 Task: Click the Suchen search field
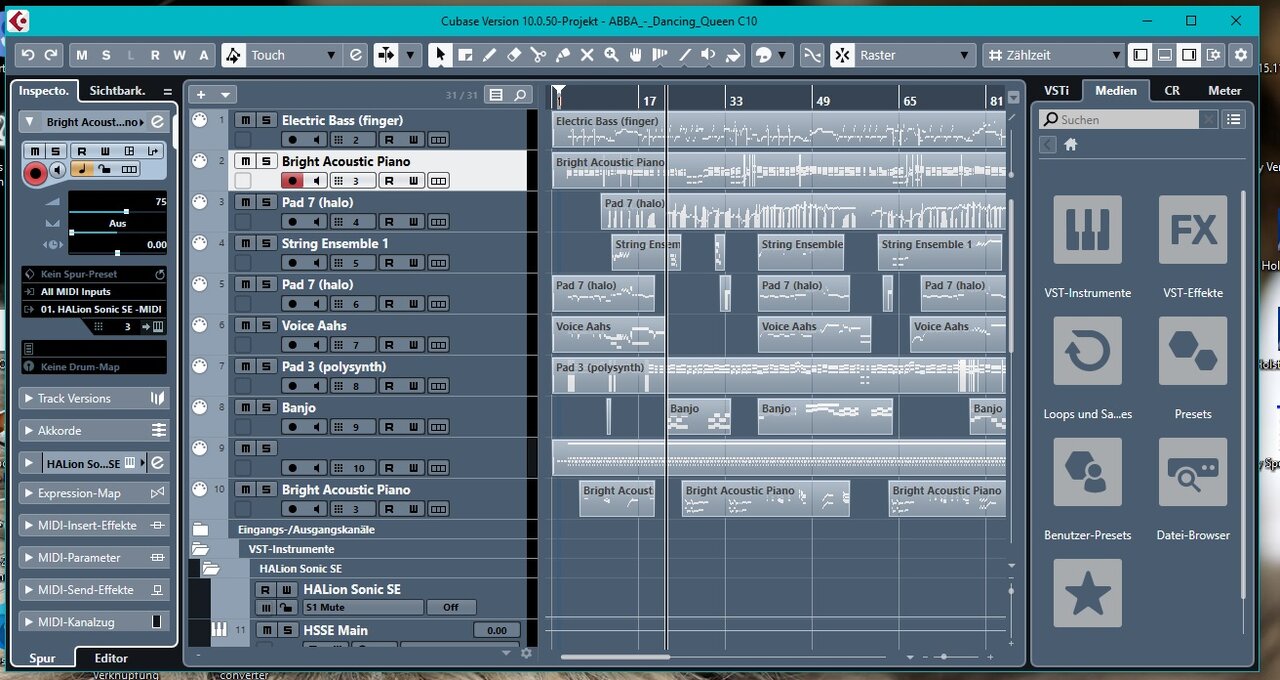pyautogui.click(x=1119, y=119)
